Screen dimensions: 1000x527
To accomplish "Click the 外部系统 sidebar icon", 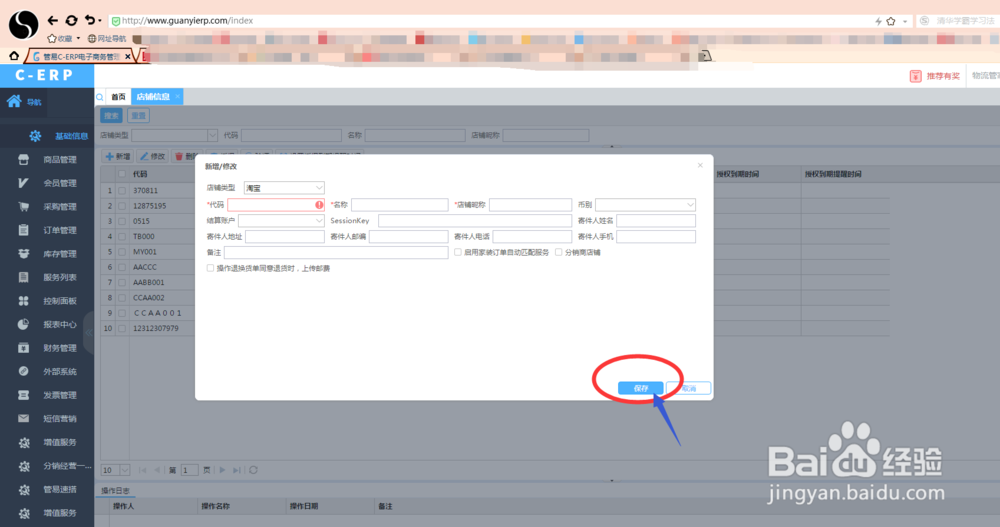I will click(24, 371).
